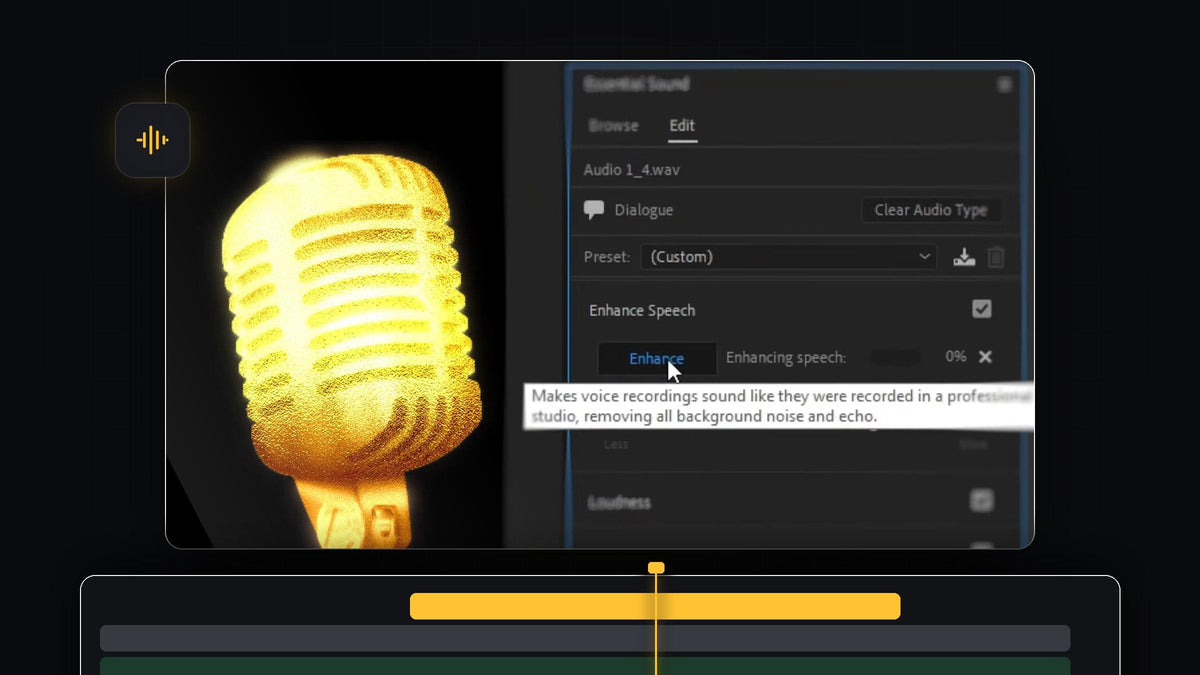Select the Edit tab

click(682, 126)
